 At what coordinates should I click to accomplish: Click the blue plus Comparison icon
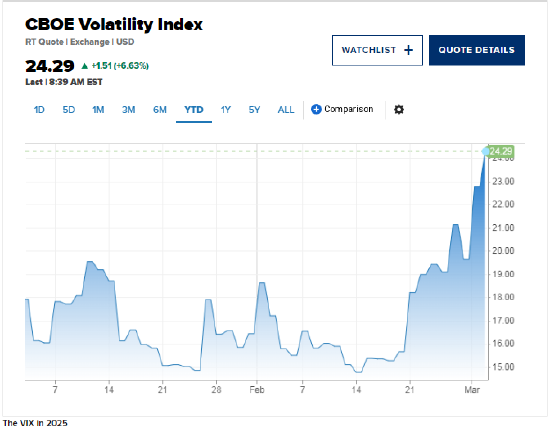click(x=316, y=109)
